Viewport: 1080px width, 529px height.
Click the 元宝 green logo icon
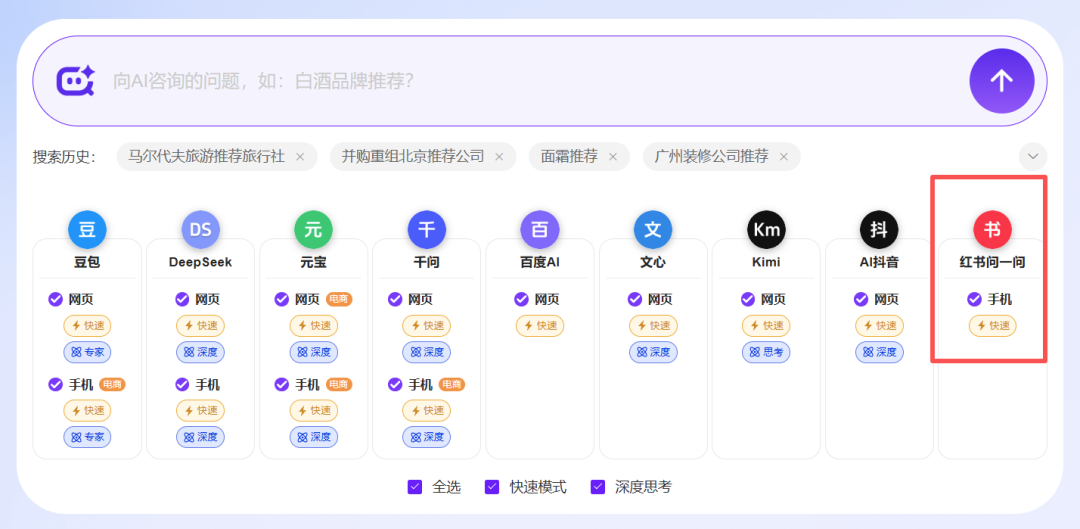313,229
